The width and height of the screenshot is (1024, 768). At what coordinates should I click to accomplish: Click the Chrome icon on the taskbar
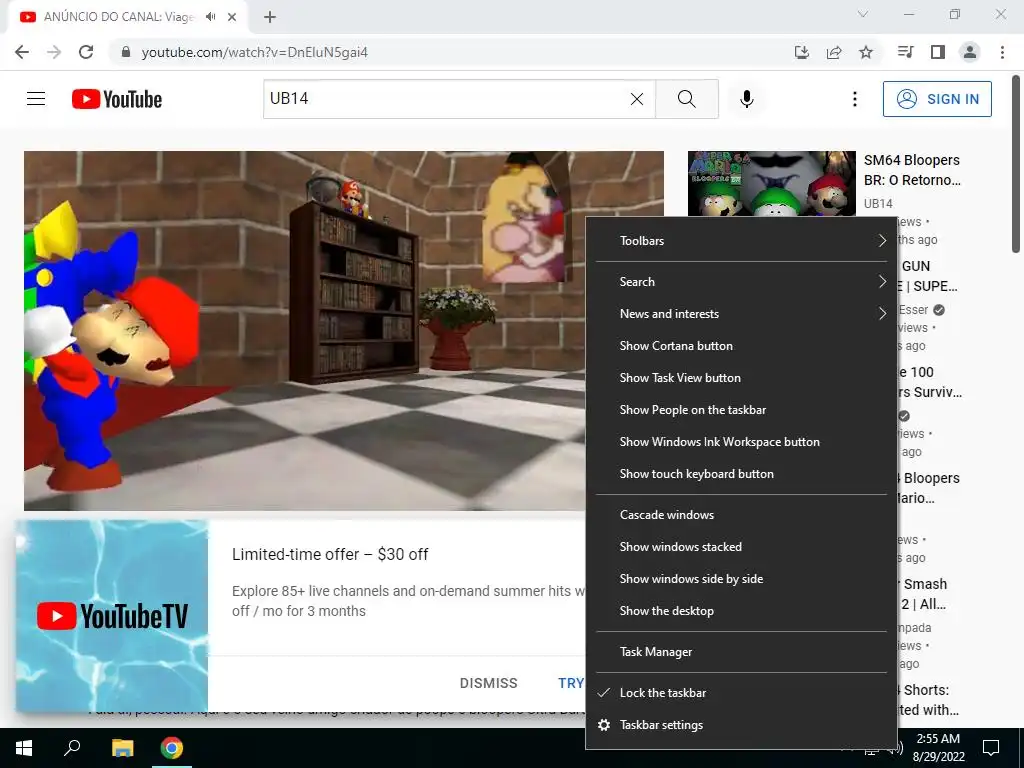(172, 748)
